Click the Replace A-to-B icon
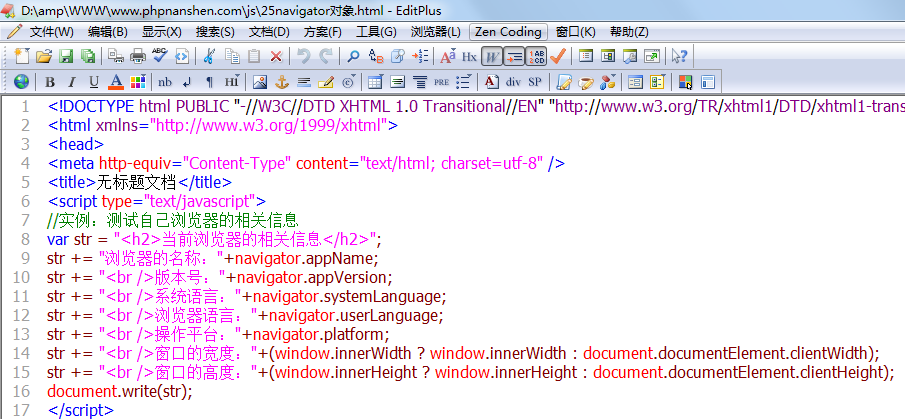 pos(376,56)
